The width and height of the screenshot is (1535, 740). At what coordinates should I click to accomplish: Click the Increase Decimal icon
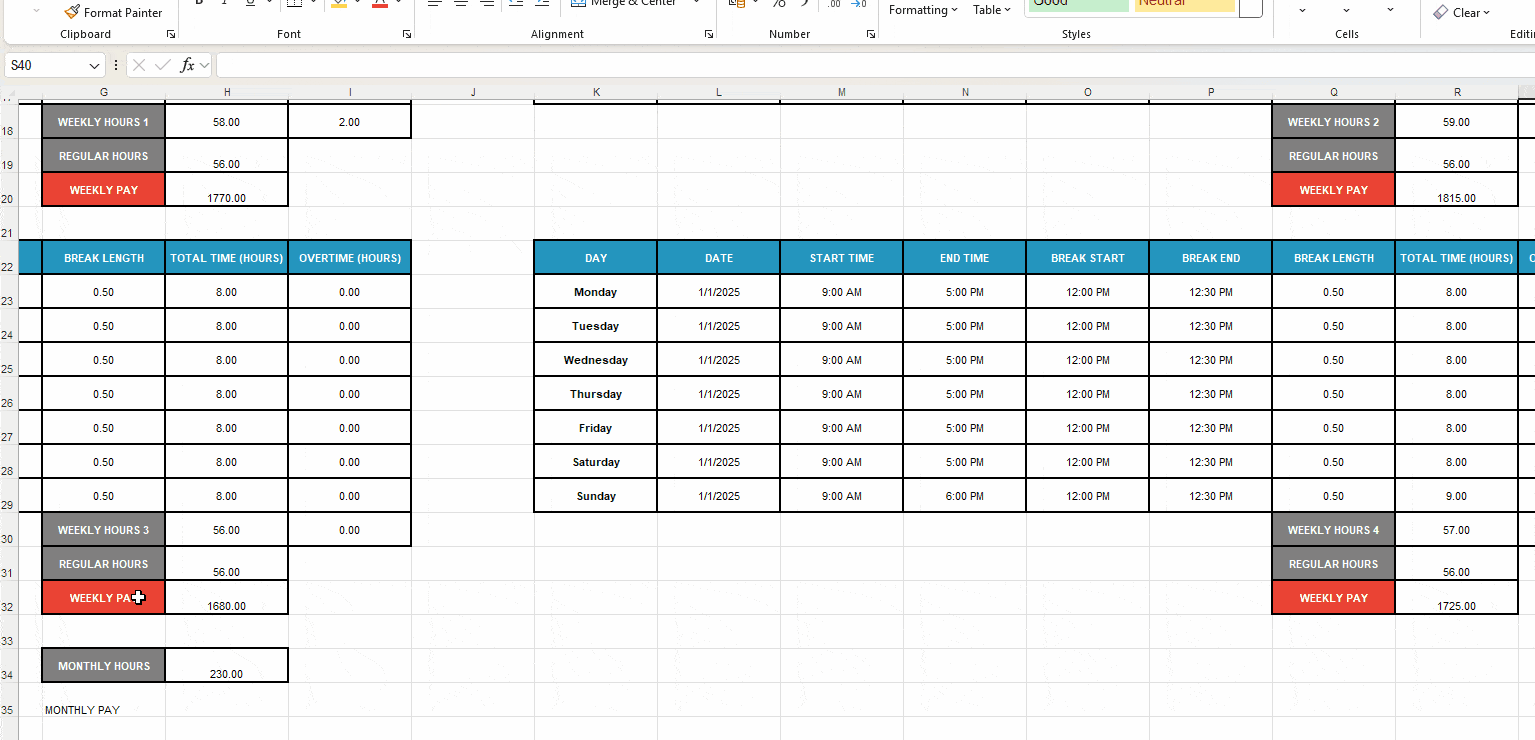point(835,4)
